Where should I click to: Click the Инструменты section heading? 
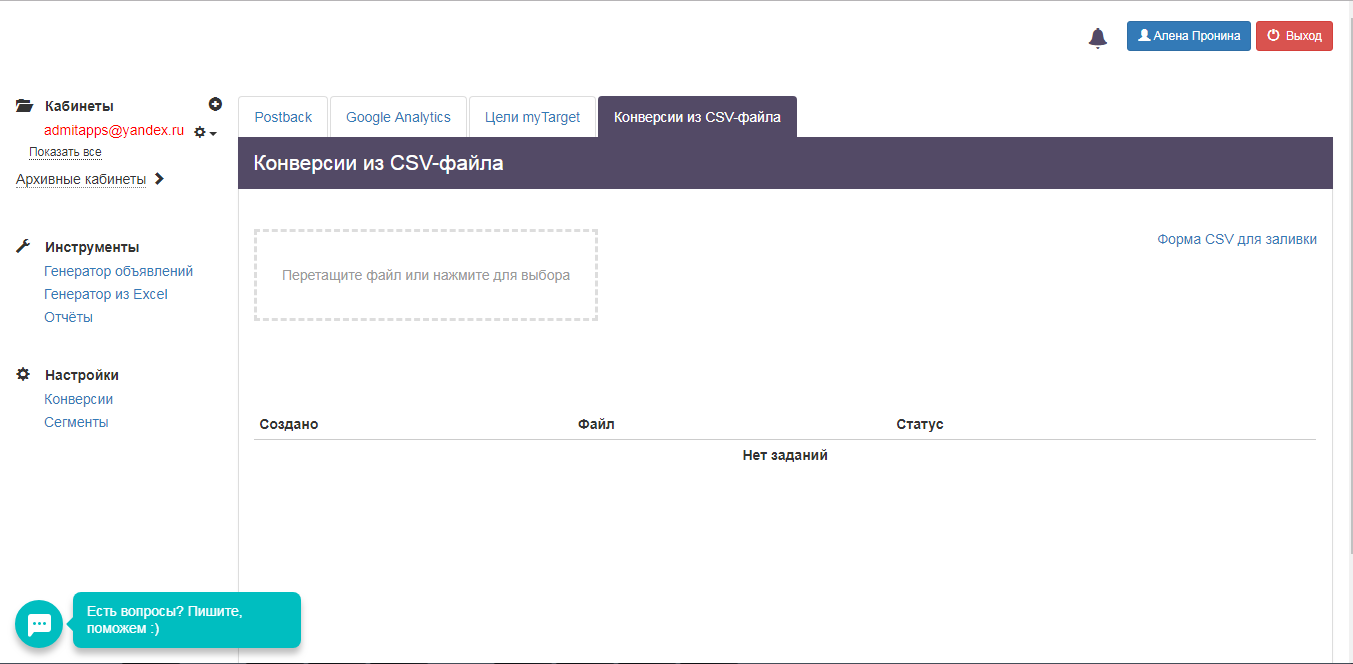pos(92,247)
